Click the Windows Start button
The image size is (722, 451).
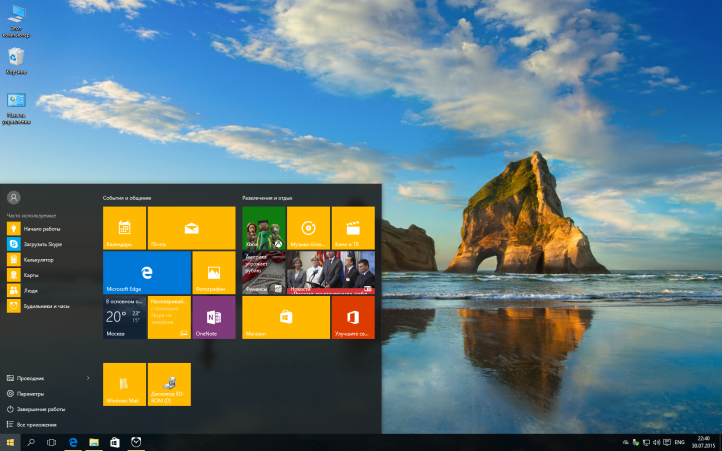tap(10, 443)
